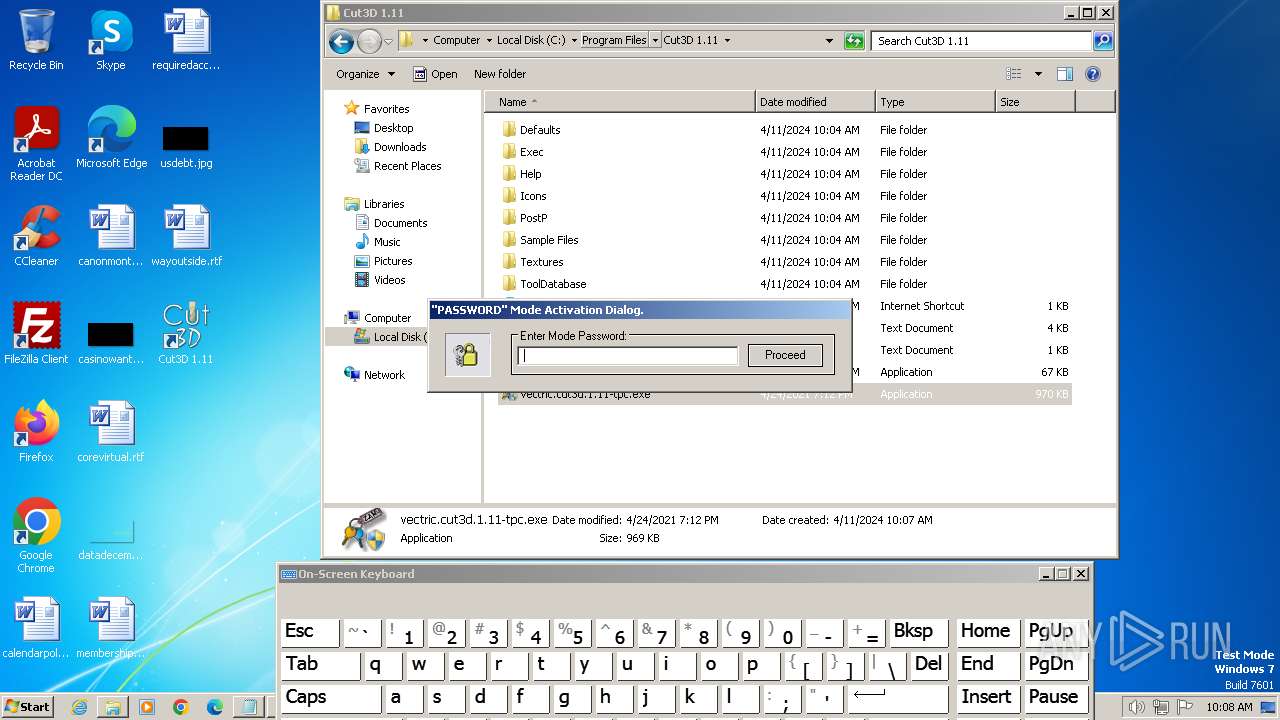
Task: Click Open in the Explorer toolbar
Action: click(436, 74)
